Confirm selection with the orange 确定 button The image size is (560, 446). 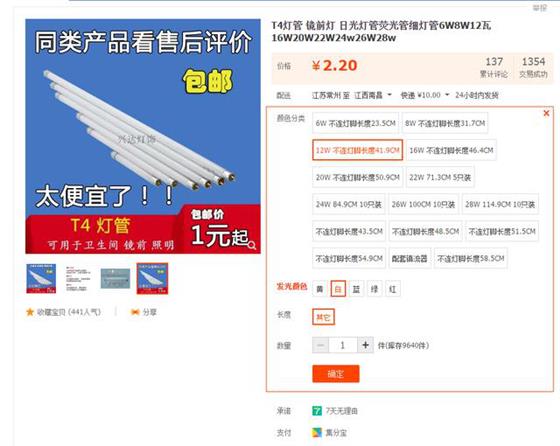[x=336, y=374]
